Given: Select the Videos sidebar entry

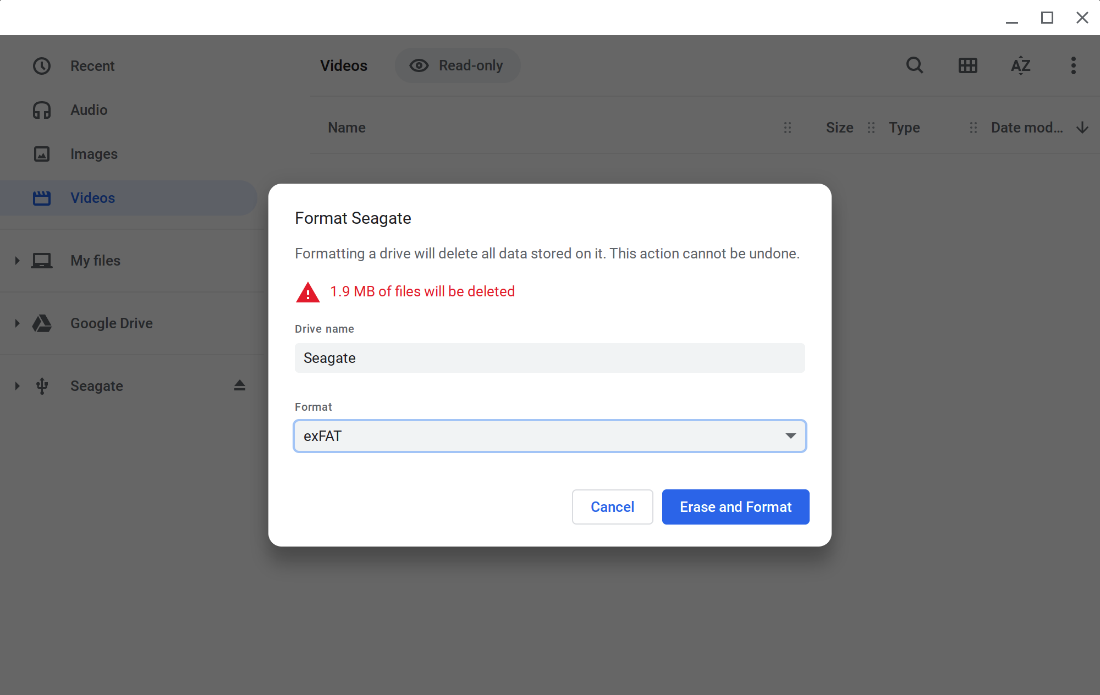Looking at the screenshot, I should 93,197.
